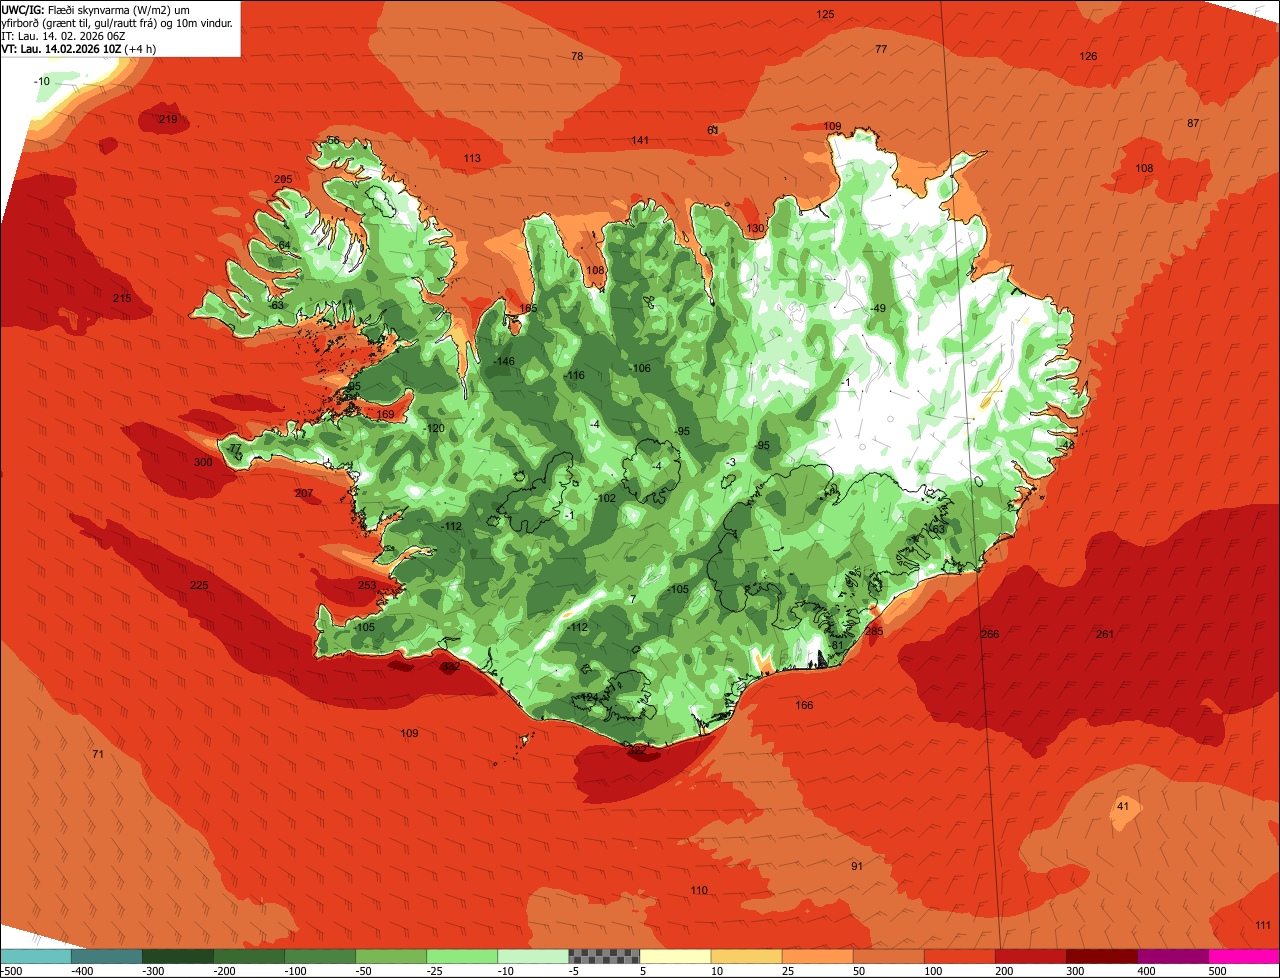The height and width of the screenshot is (978, 1280).
Task: Click the 41 value inside the orange patch
Action: (x=1123, y=807)
